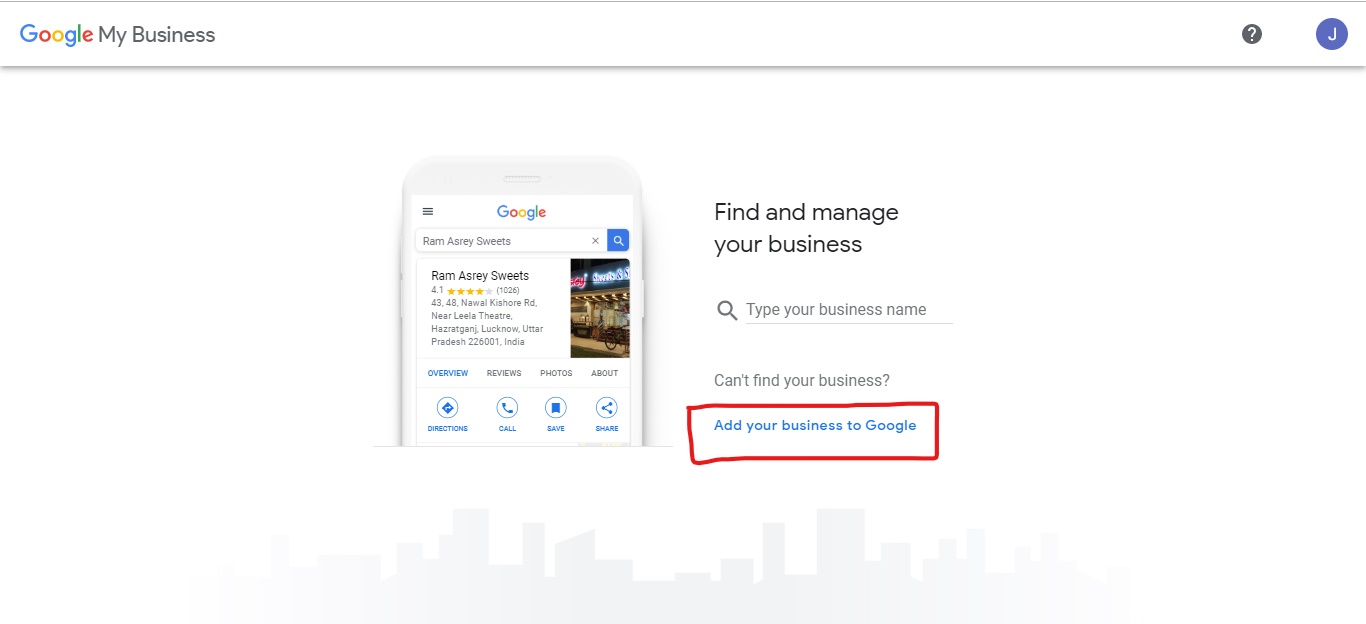Viewport: 1366px width, 624px height.
Task: Click the Save bookmark icon
Action: point(556,408)
